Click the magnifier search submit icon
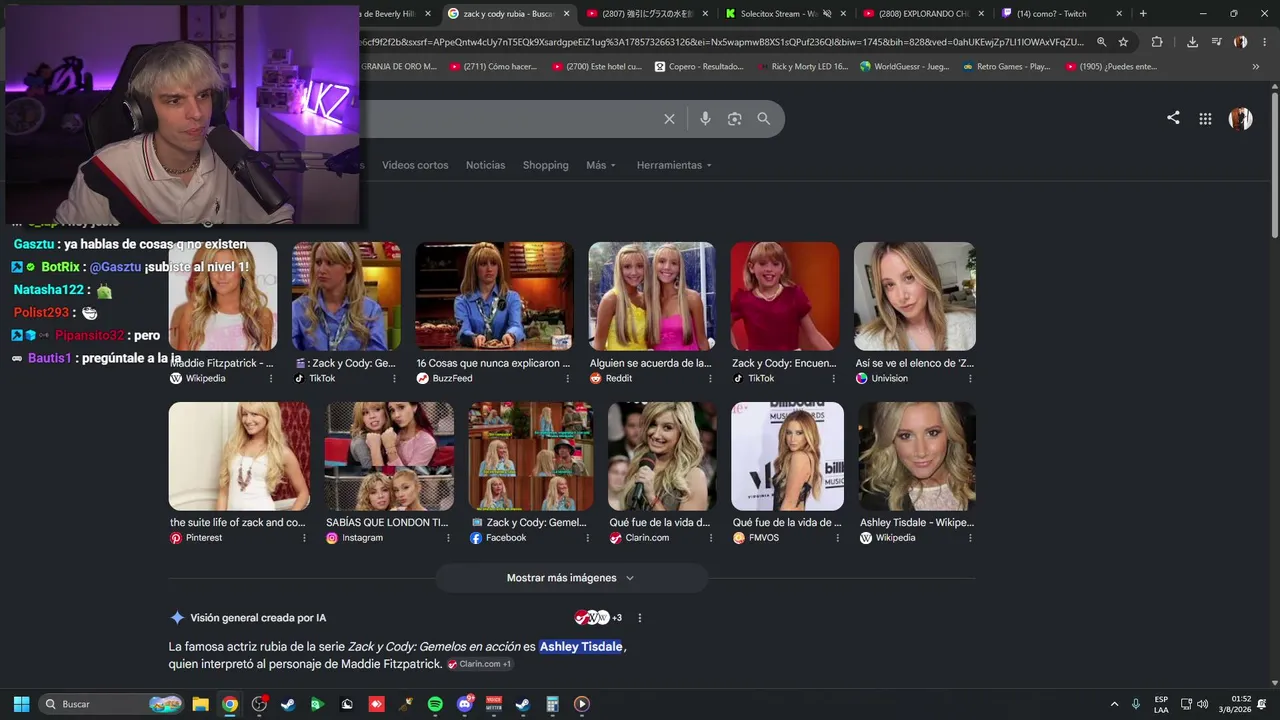The height and width of the screenshot is (720, 1280). coord(764,119)
